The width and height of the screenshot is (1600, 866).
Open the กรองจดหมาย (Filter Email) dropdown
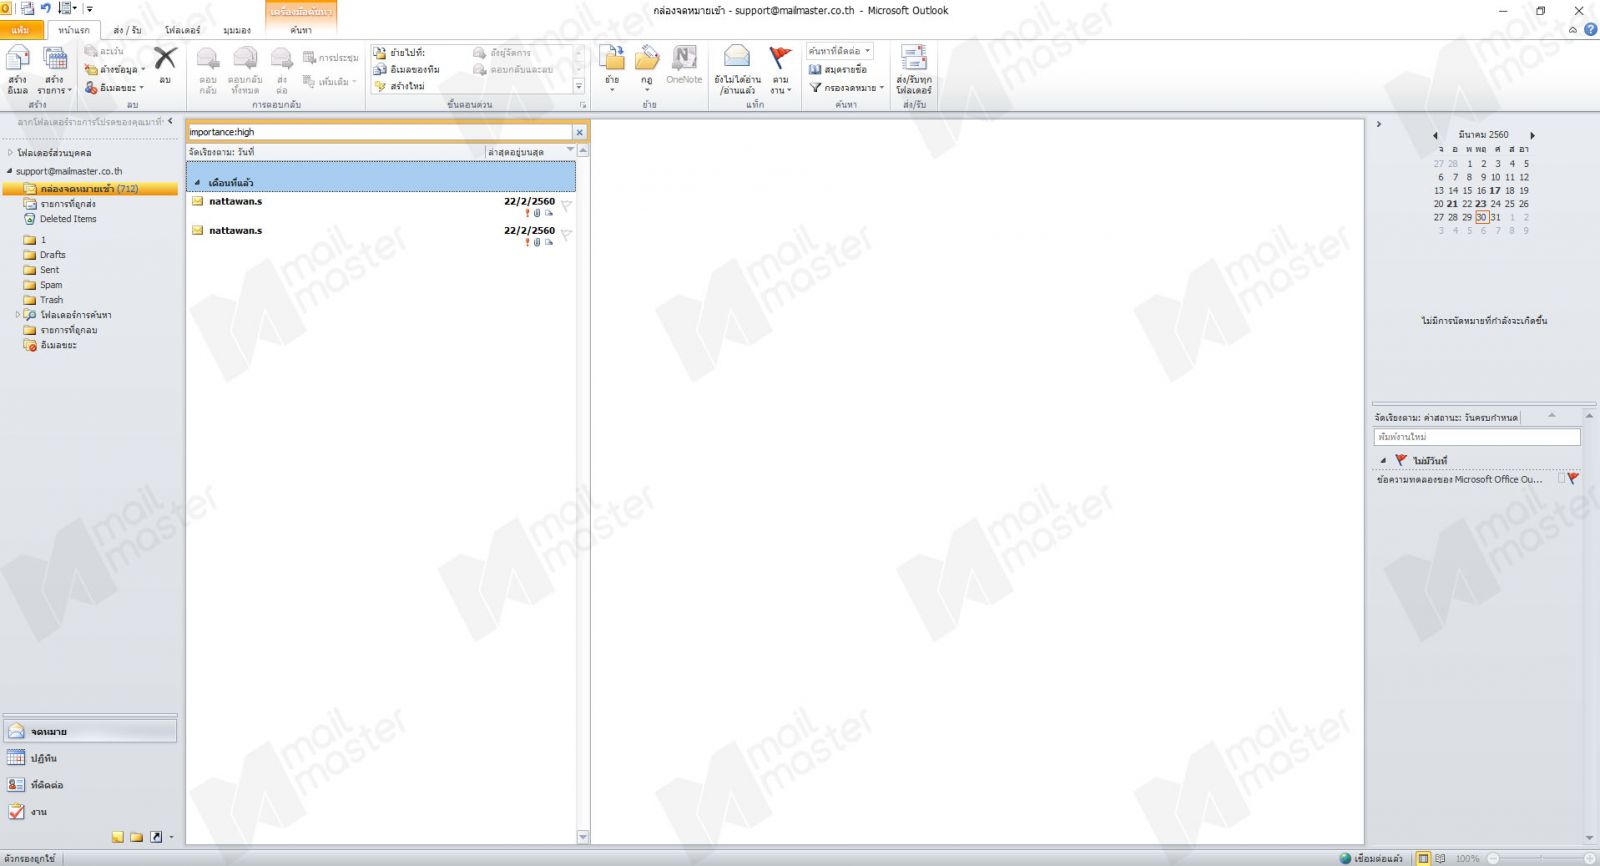[x=847, y=87]
